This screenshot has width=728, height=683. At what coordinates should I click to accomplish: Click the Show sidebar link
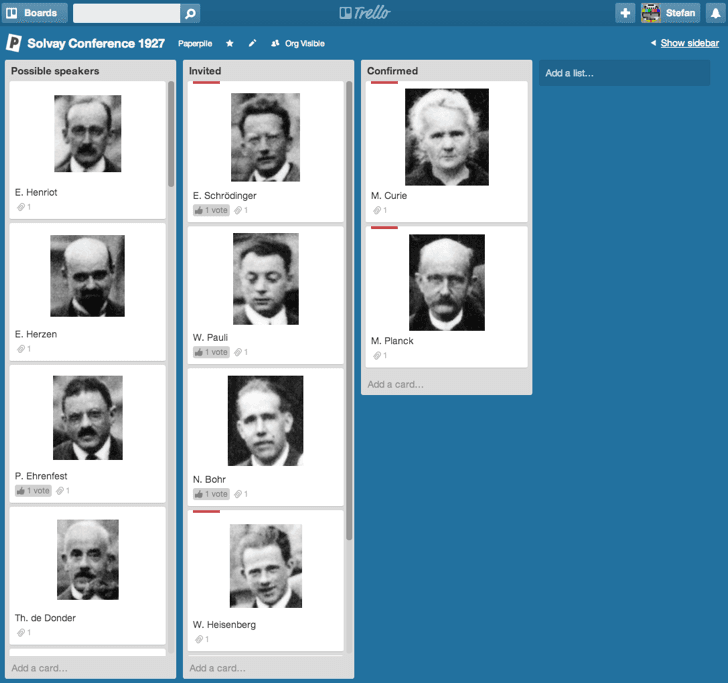pos(689,43)
